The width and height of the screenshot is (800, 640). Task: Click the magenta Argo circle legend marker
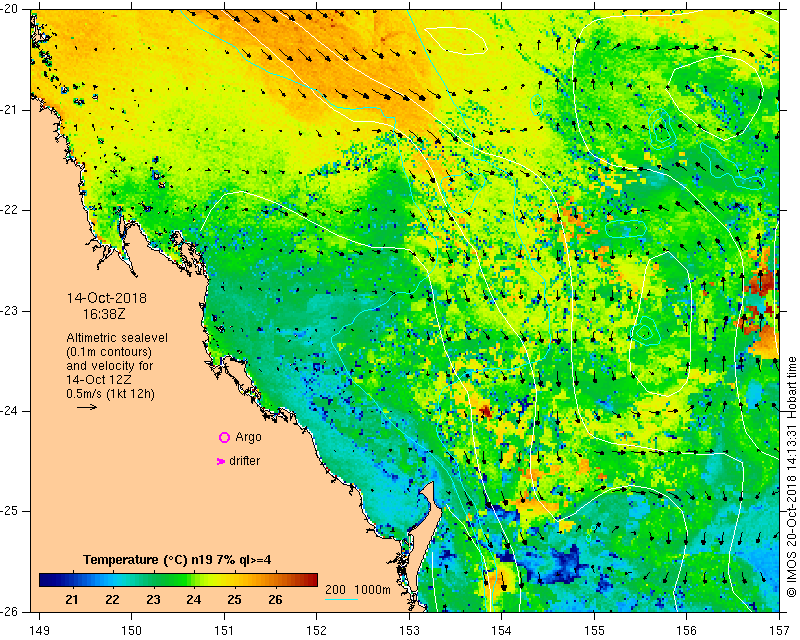tap(224, 437)
